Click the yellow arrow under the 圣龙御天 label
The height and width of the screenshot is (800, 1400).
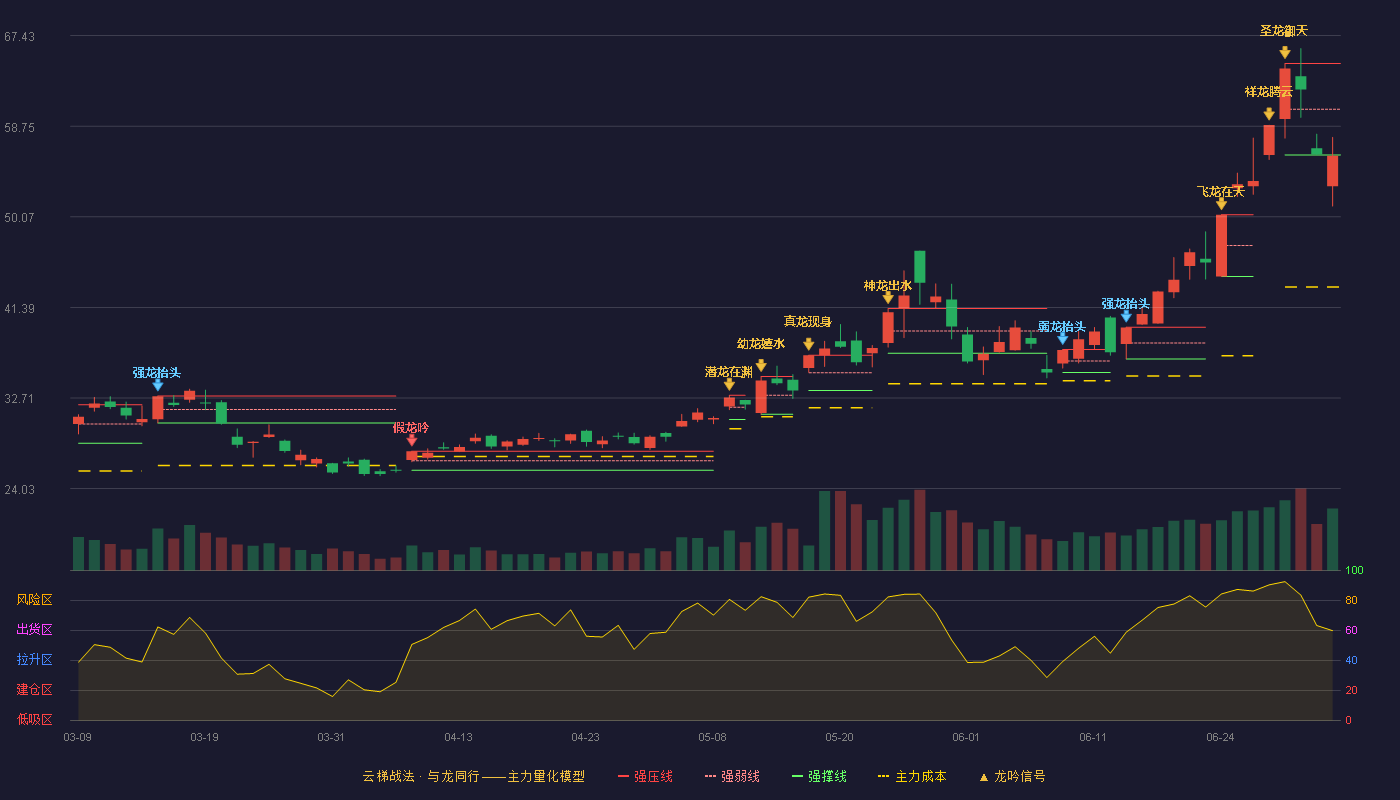[1285, 53]
